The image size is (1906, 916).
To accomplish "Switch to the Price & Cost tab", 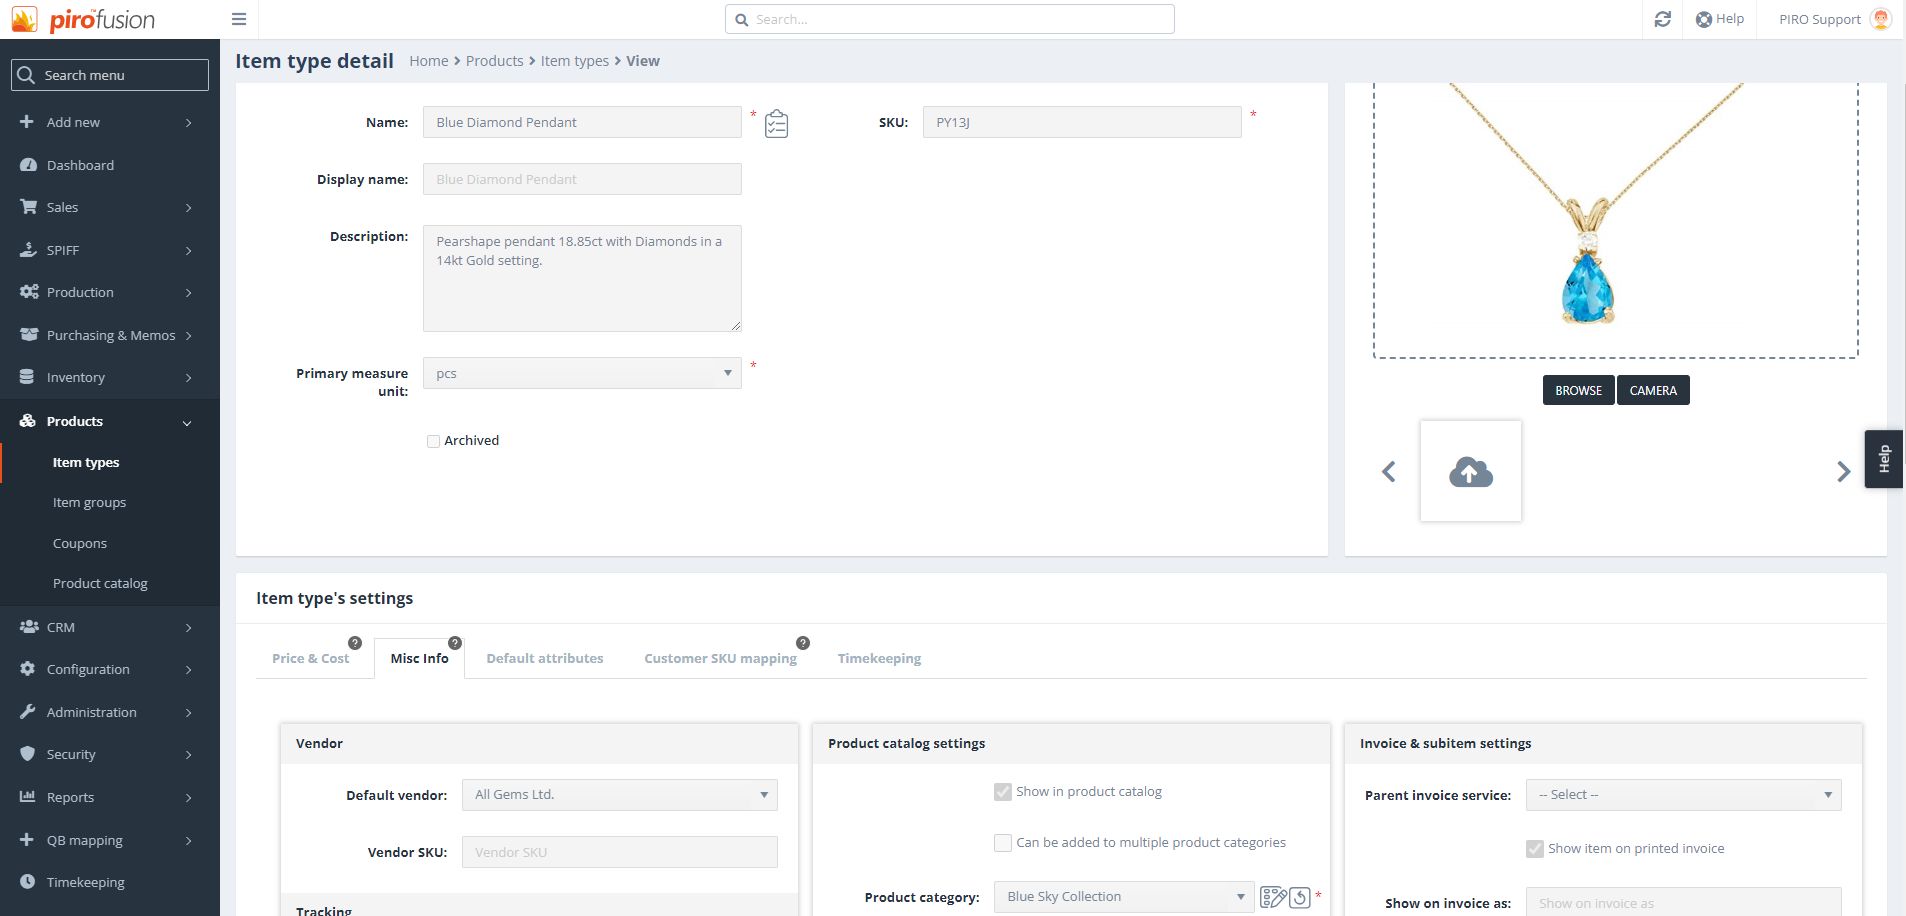I will click(310, 658).
